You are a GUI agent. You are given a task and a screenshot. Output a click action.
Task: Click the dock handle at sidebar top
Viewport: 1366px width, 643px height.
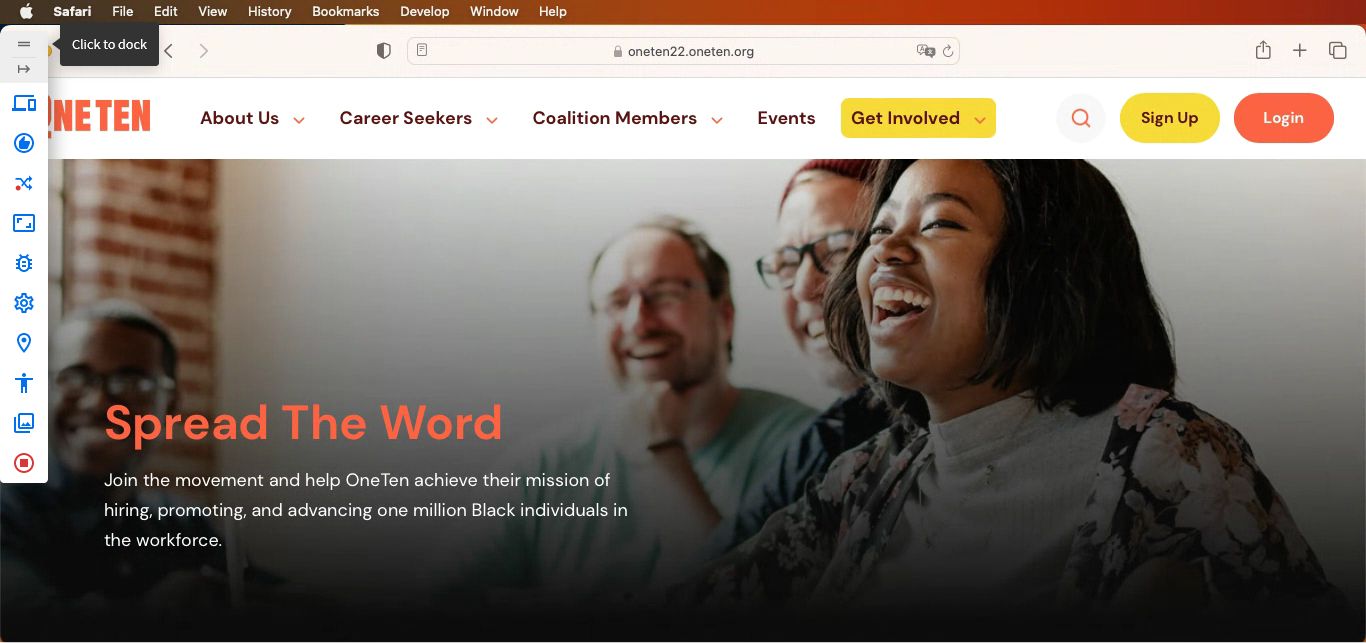24,44
